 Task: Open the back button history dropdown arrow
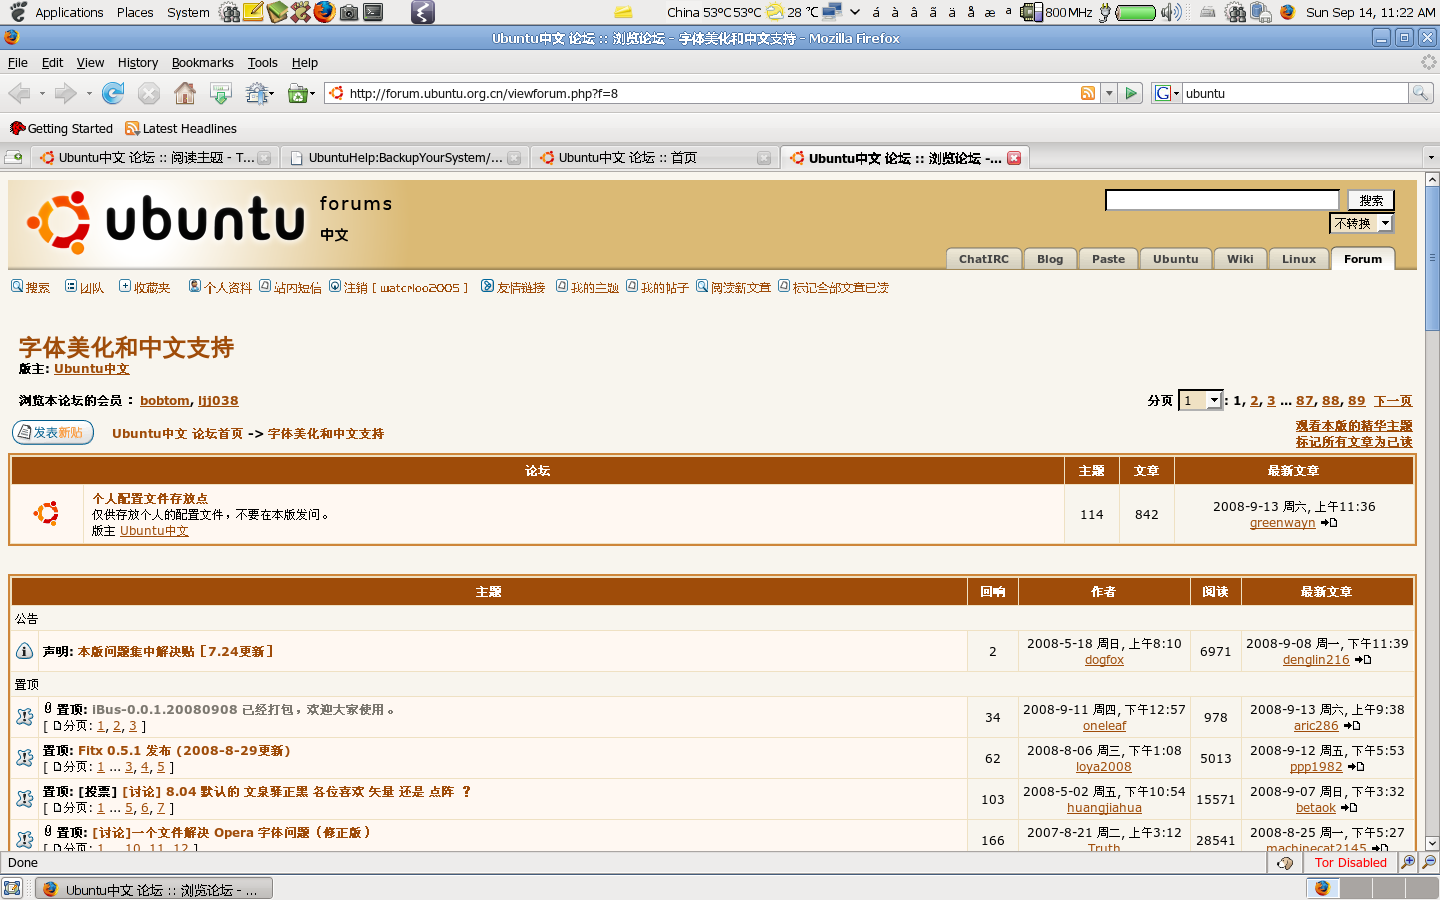pos(42,93)
